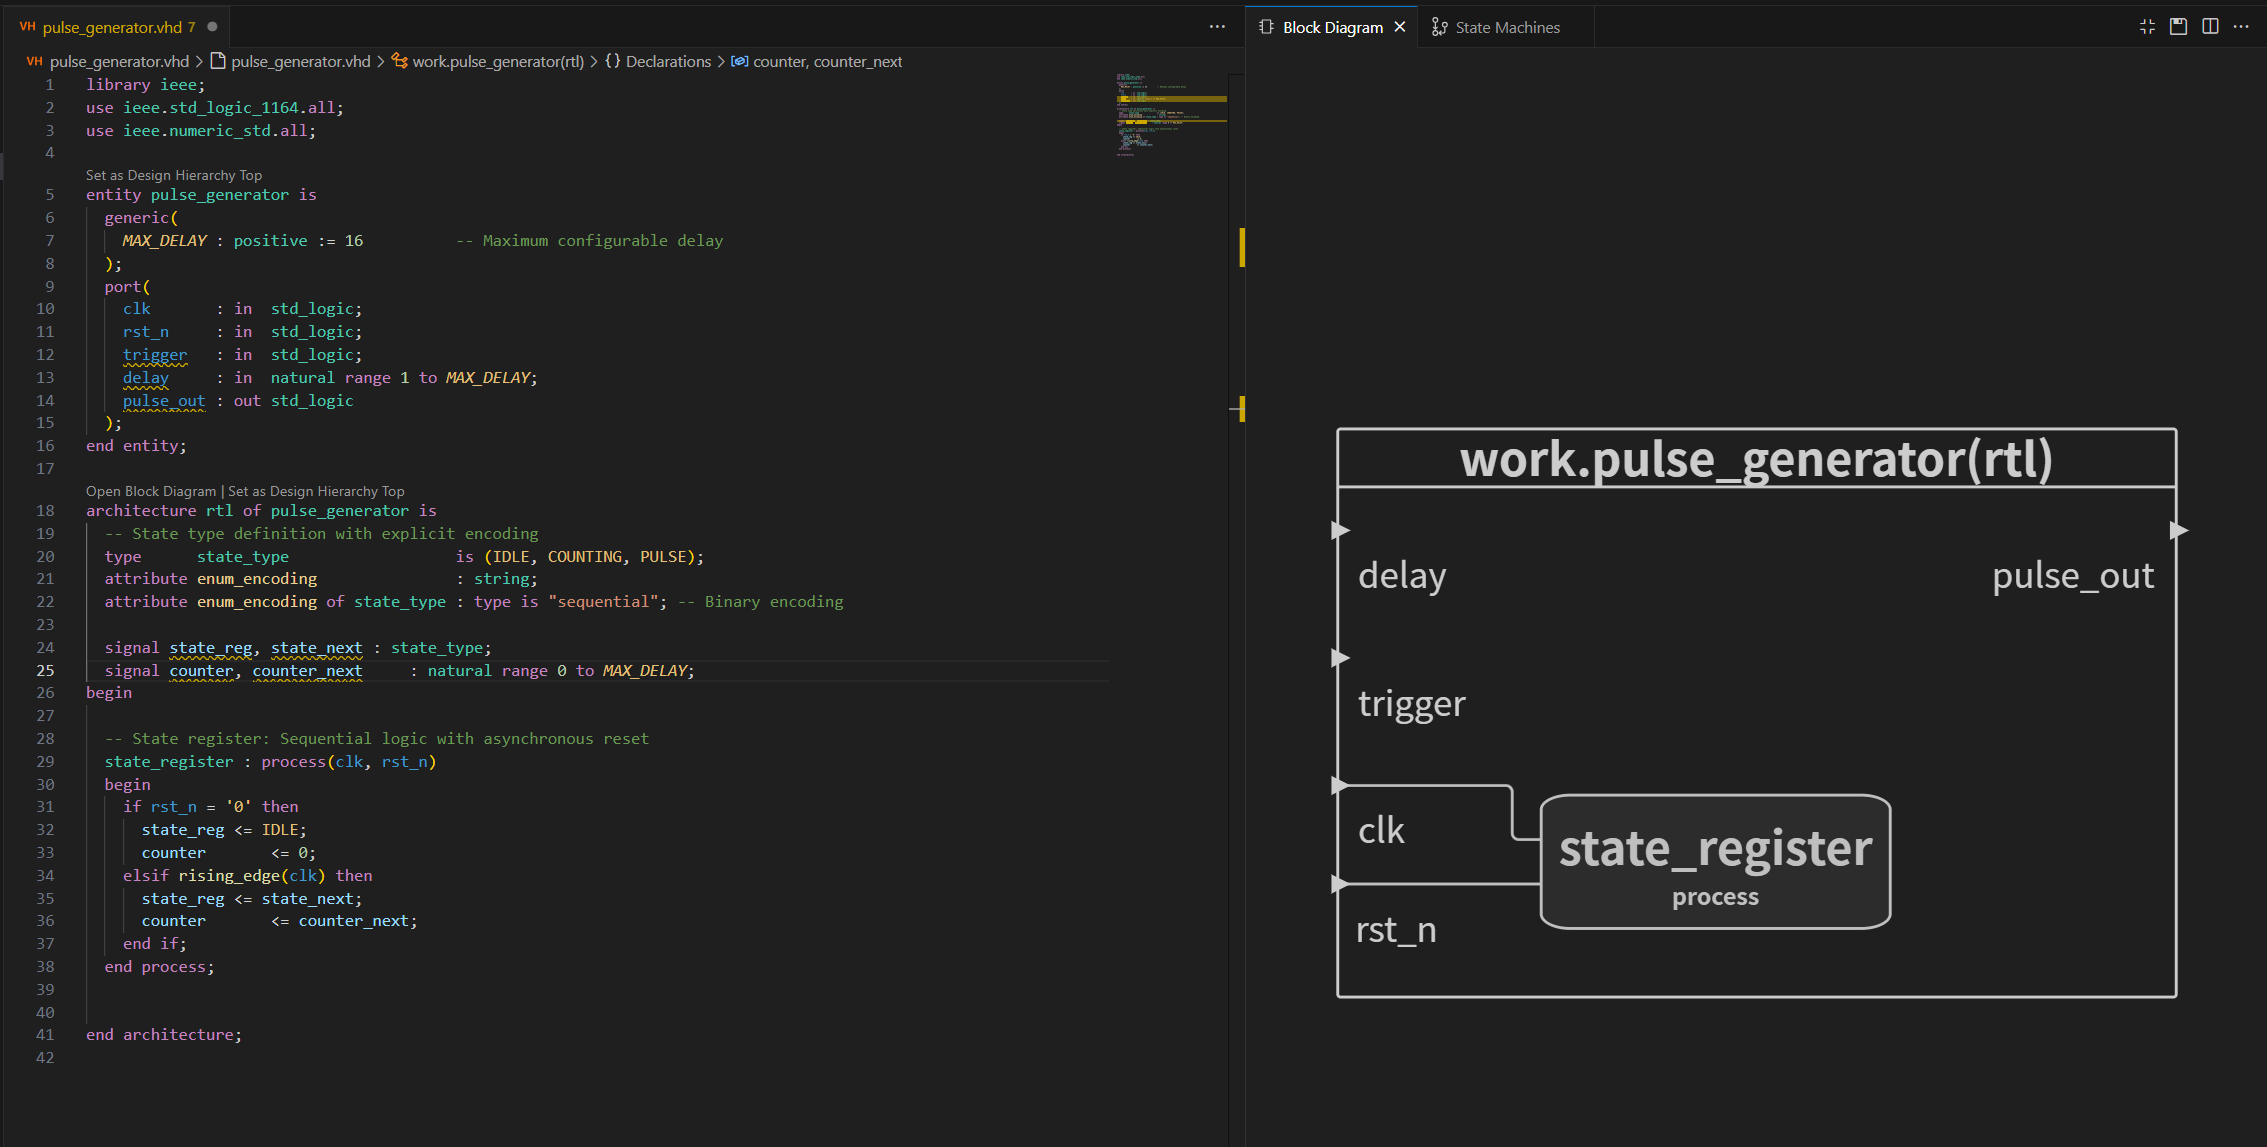The width and height of the screenshot is (2267, 1147).
Task: Click 'Binary encoding' comment on line 22
Action: [761, 601]
